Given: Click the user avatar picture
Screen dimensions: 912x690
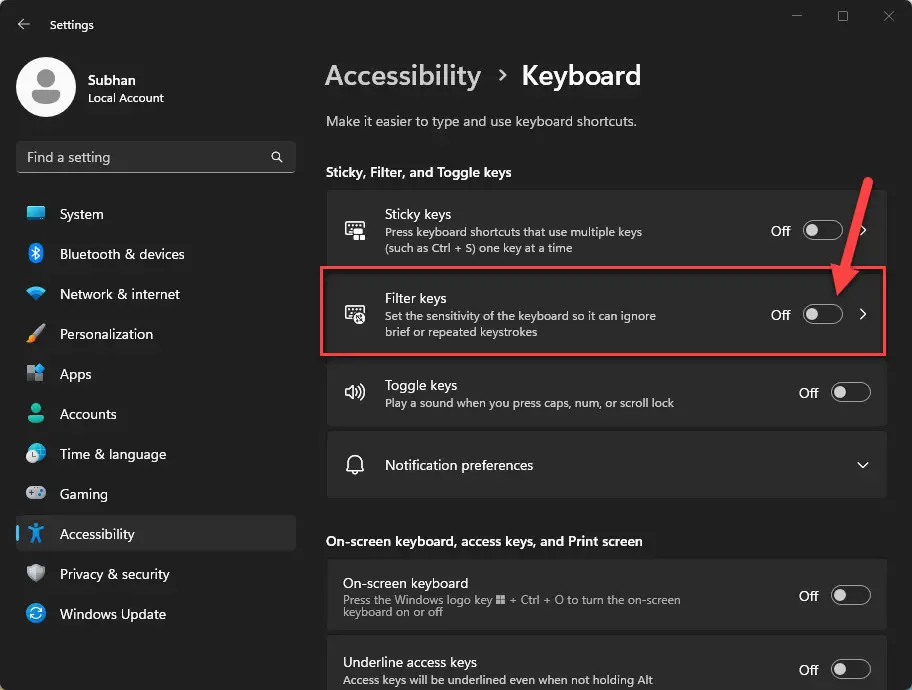Looking at the screenshot, I should (x=46, y=87).
